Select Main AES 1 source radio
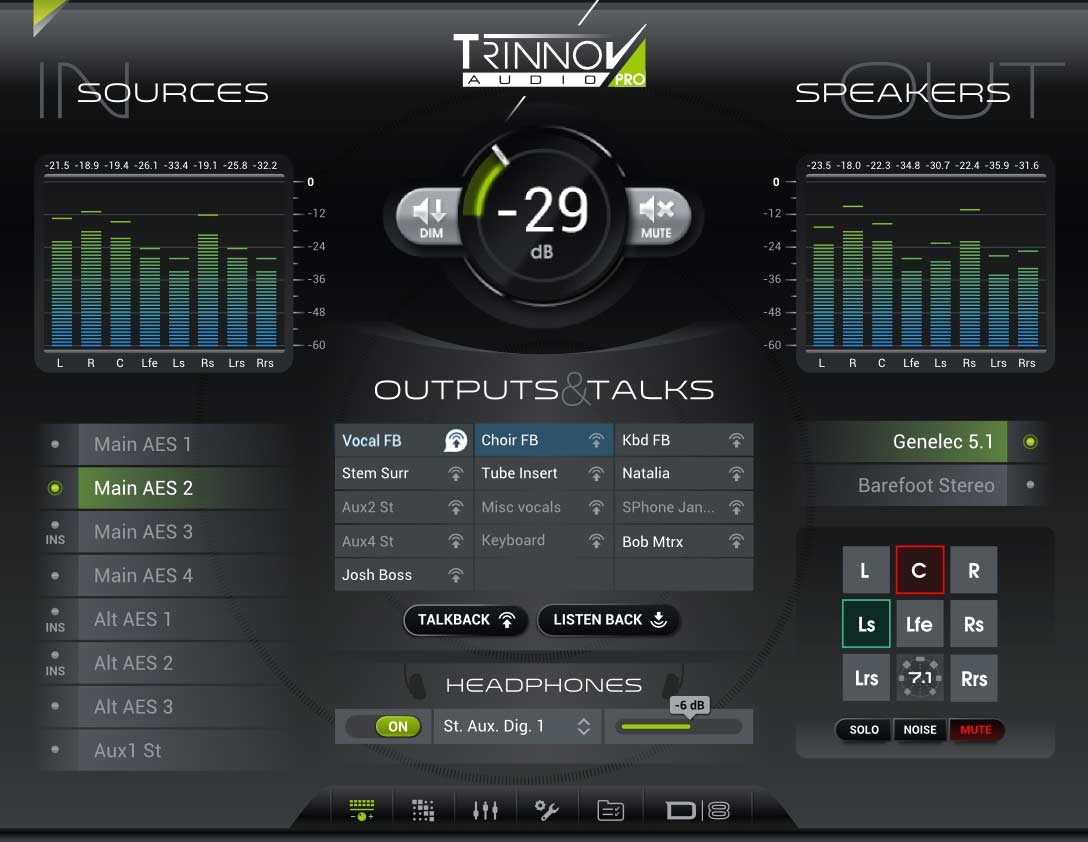The image size is (1088, 842). (55, 444)
